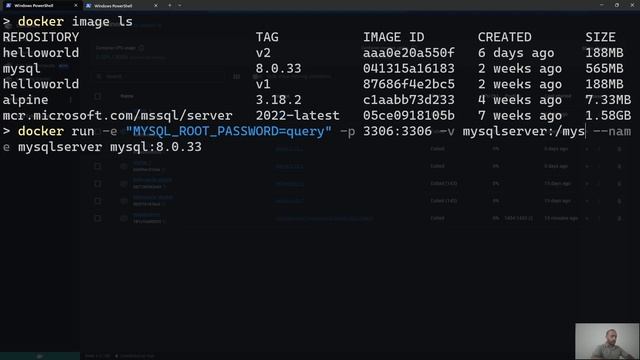Click the presenter webcam thumbnail
The image size is (640, 360).
(607, 341)
